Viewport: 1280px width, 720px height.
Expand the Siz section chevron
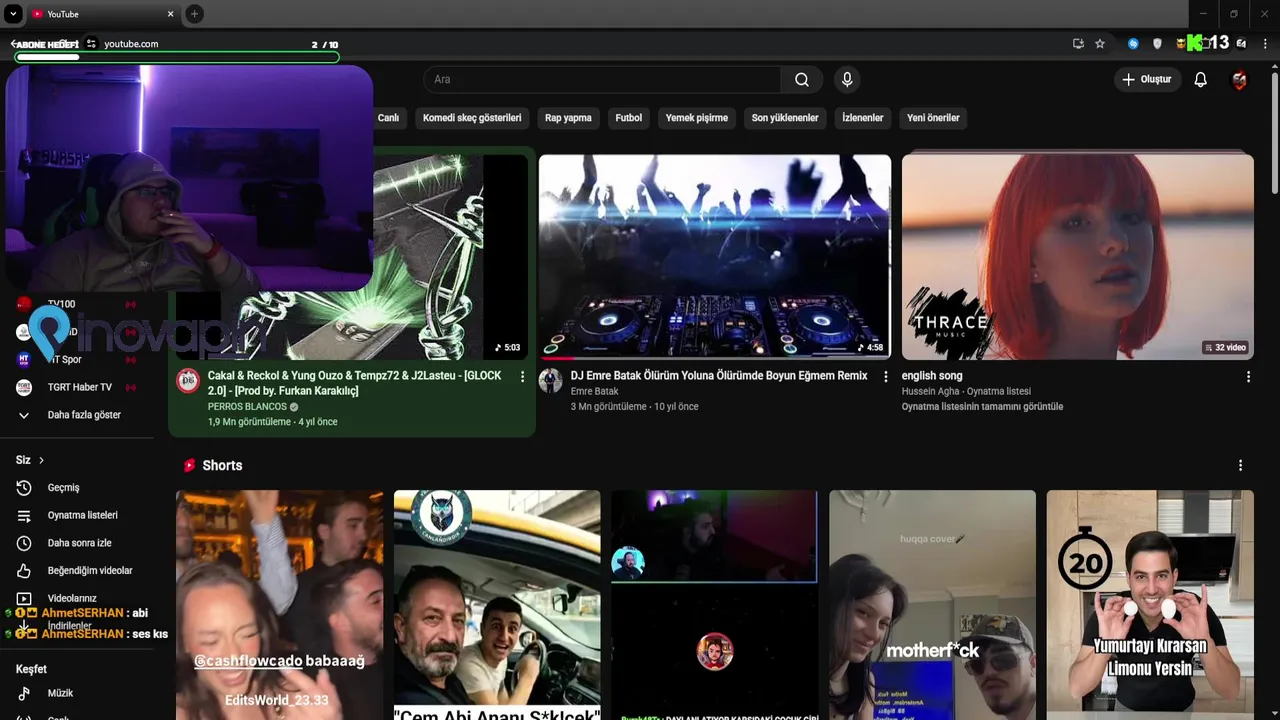[41, 460]
